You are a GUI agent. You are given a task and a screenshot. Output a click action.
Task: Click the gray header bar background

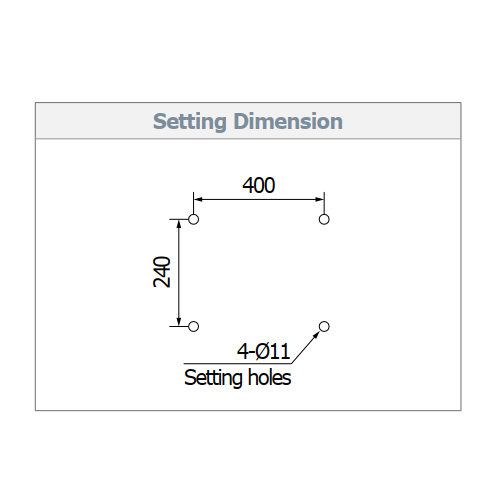pyautogui.click(x=248, y=121)
